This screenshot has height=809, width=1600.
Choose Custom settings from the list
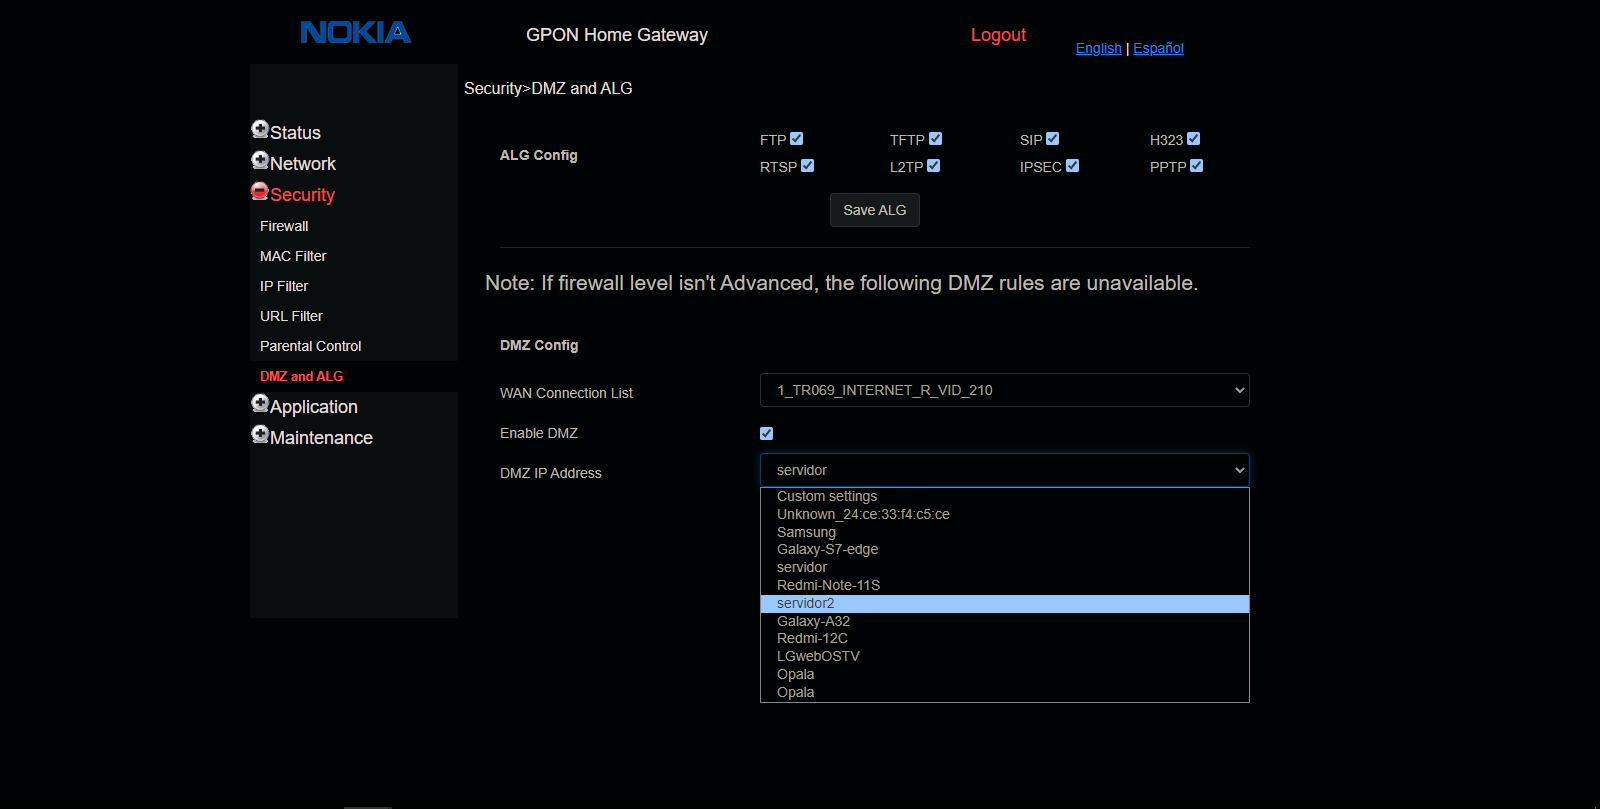(1005, 497)
